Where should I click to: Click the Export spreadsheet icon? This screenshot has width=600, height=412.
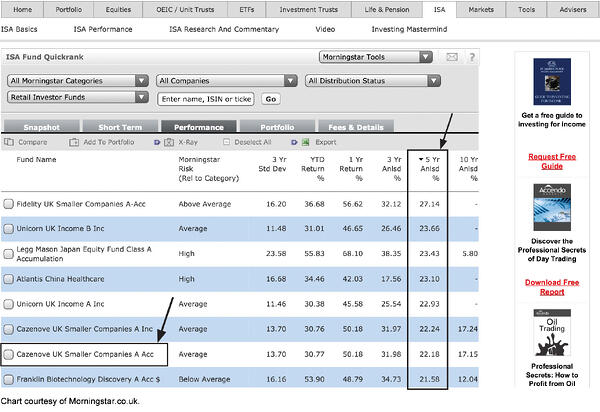[305, 142]
